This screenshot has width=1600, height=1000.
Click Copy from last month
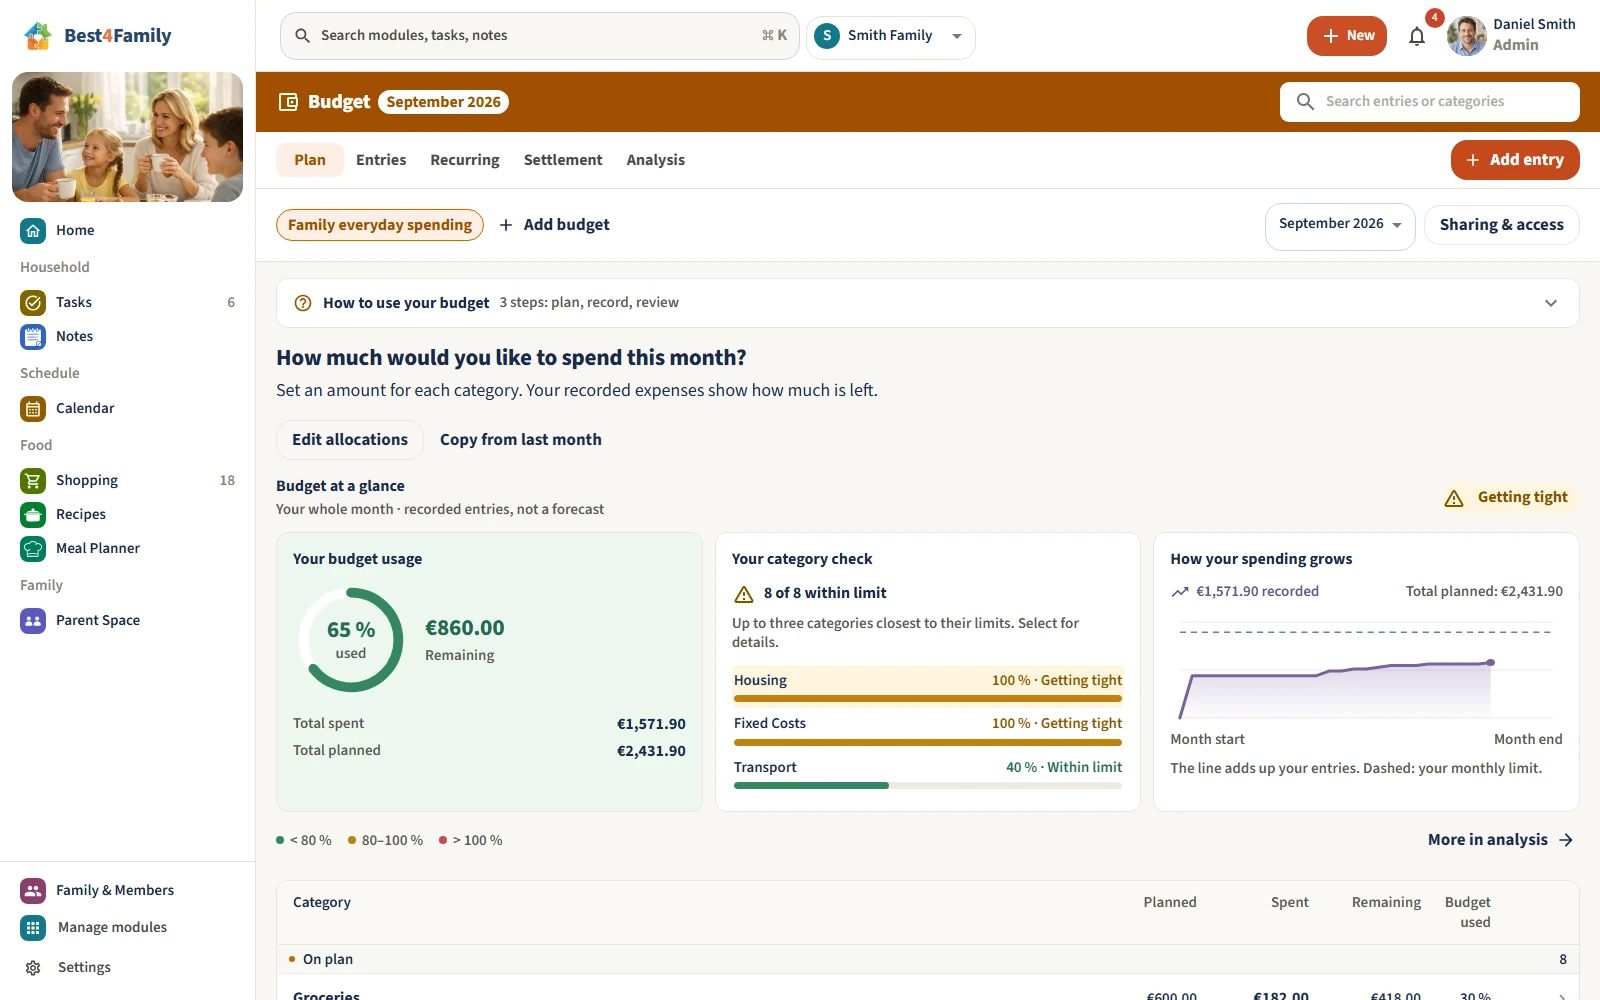point(521,440)
